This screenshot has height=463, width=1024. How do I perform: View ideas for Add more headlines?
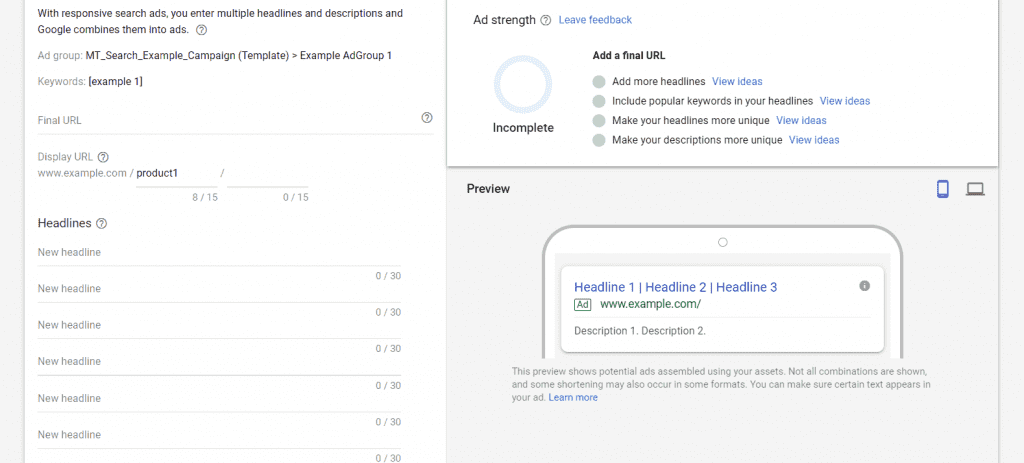click(737, 82)
